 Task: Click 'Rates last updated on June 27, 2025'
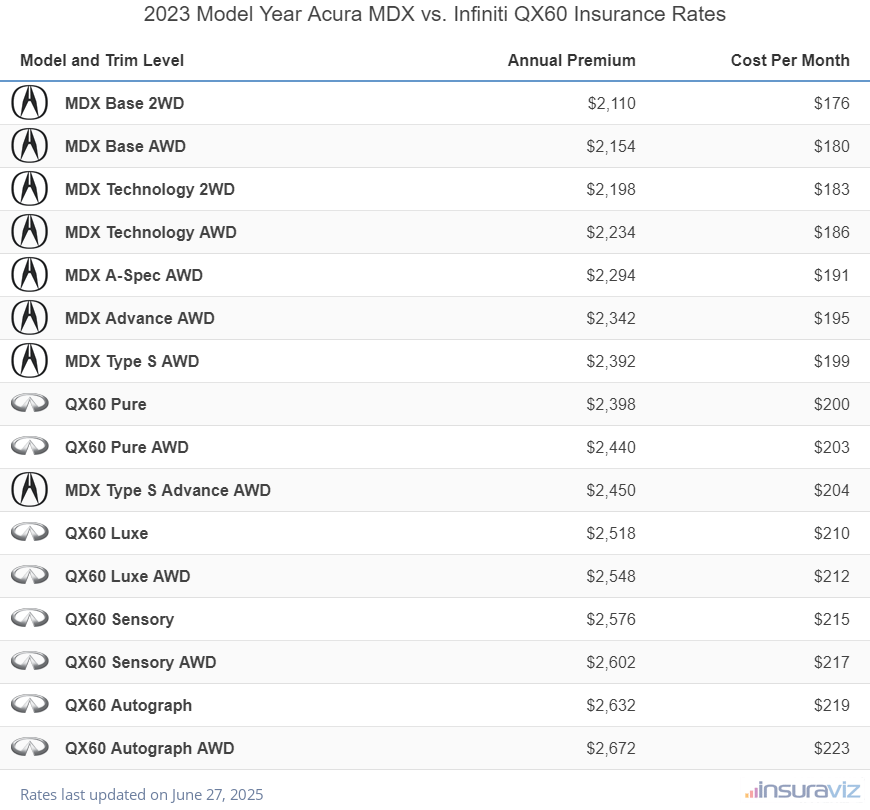[141, 794]
